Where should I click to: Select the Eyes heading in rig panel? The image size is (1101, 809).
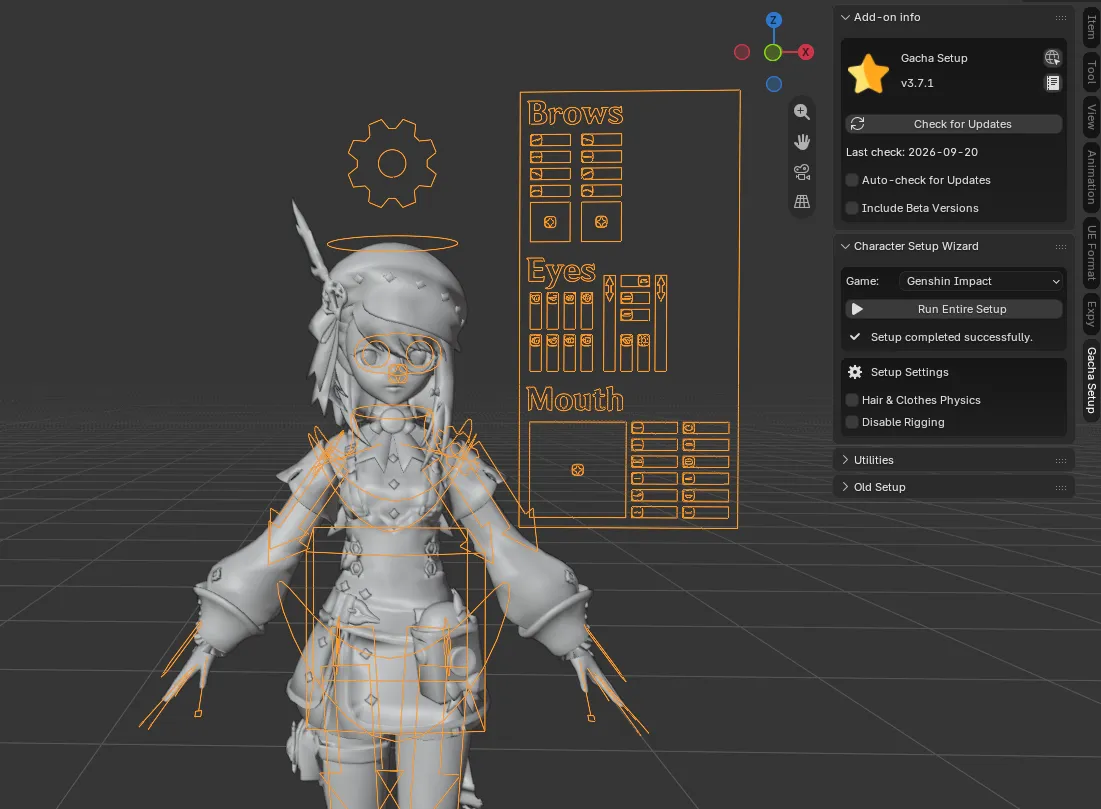click(x=561, y=271)
